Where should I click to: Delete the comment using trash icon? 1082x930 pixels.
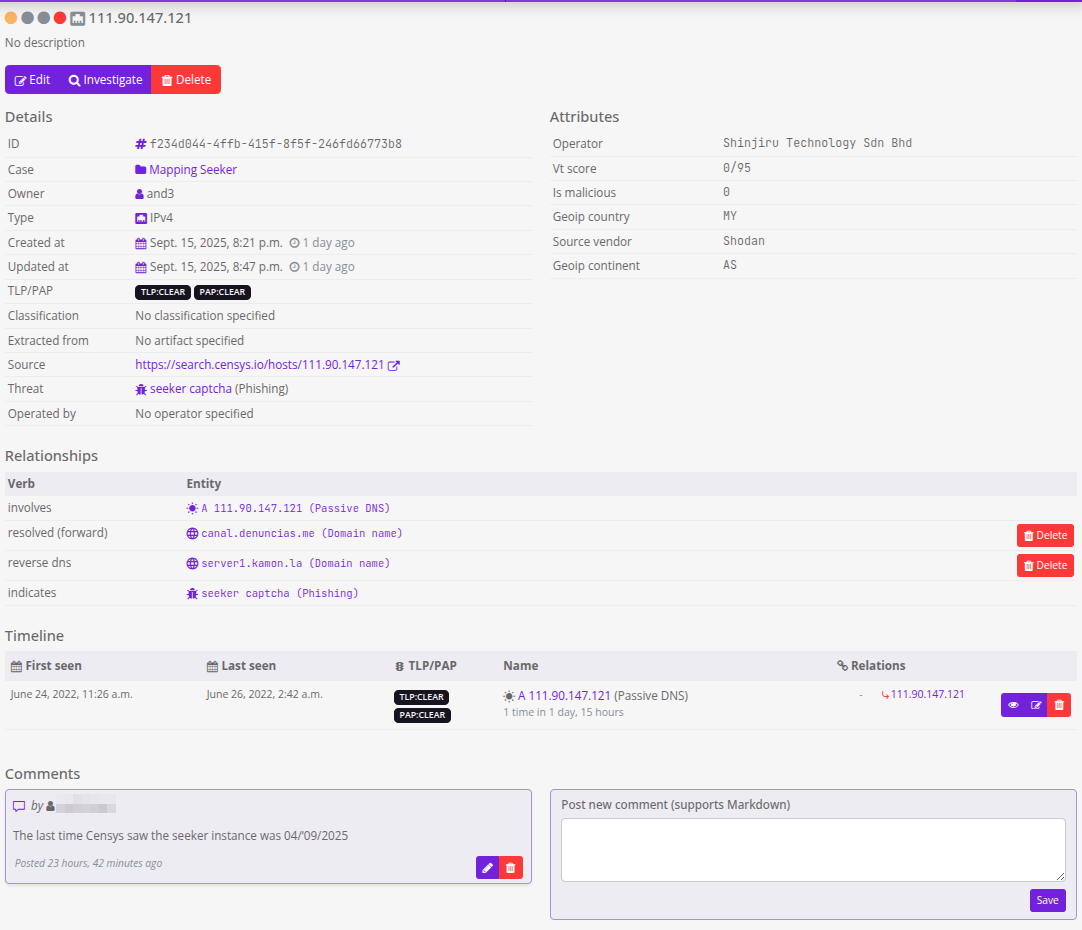click(511, 868)
